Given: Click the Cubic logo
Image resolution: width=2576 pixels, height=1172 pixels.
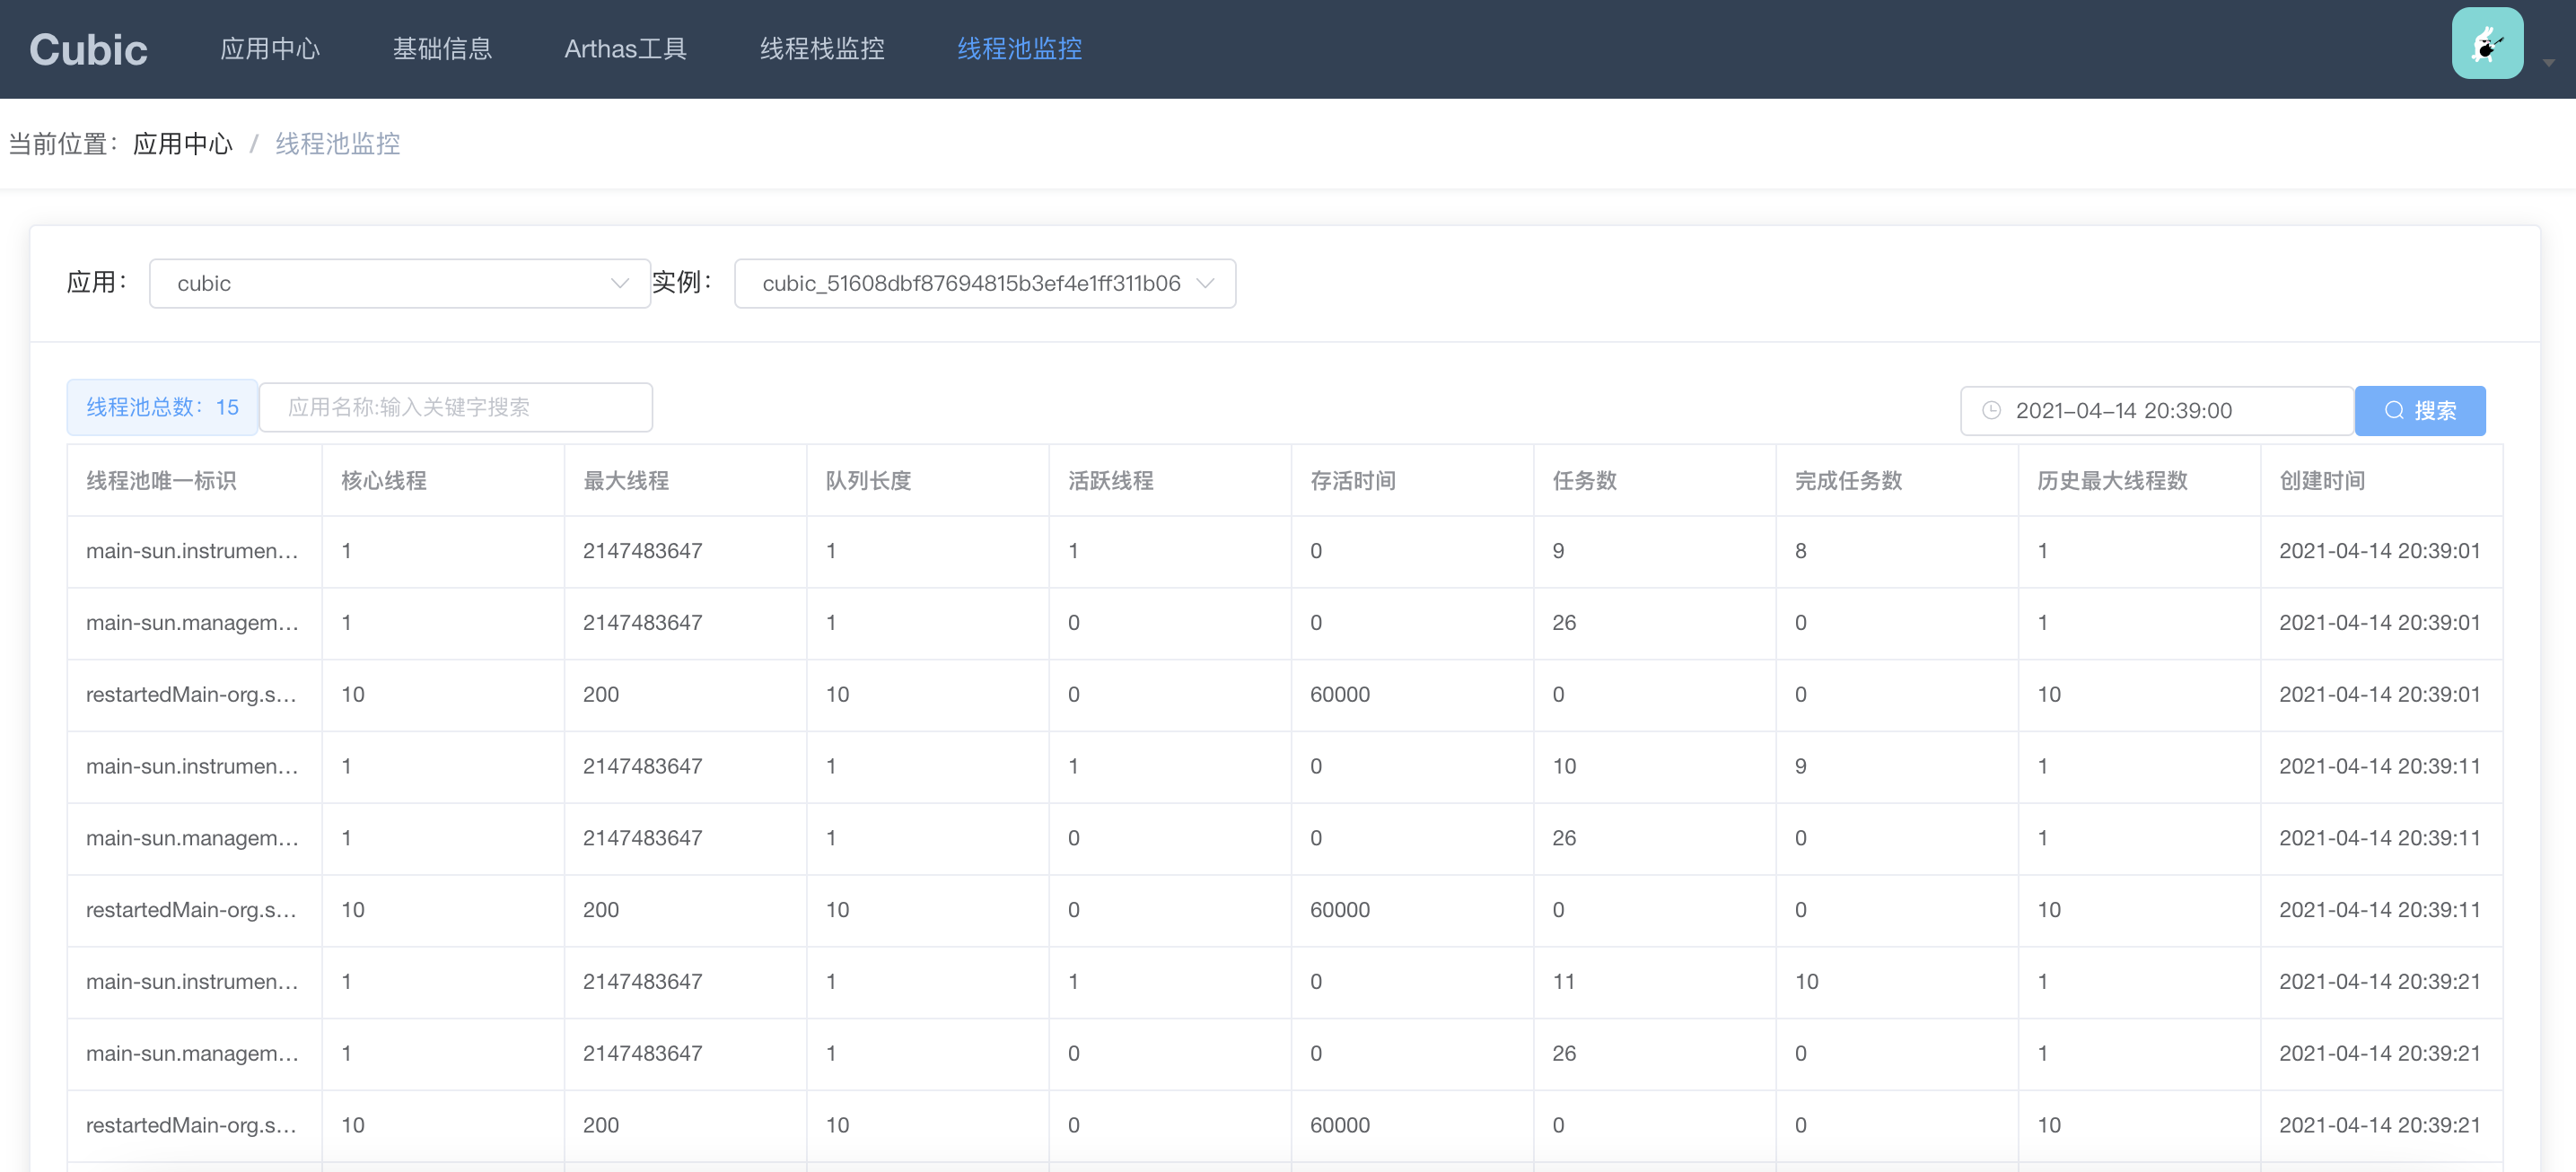Looking at the screenshot, I should pyautogui.click(x=88, y=49).
